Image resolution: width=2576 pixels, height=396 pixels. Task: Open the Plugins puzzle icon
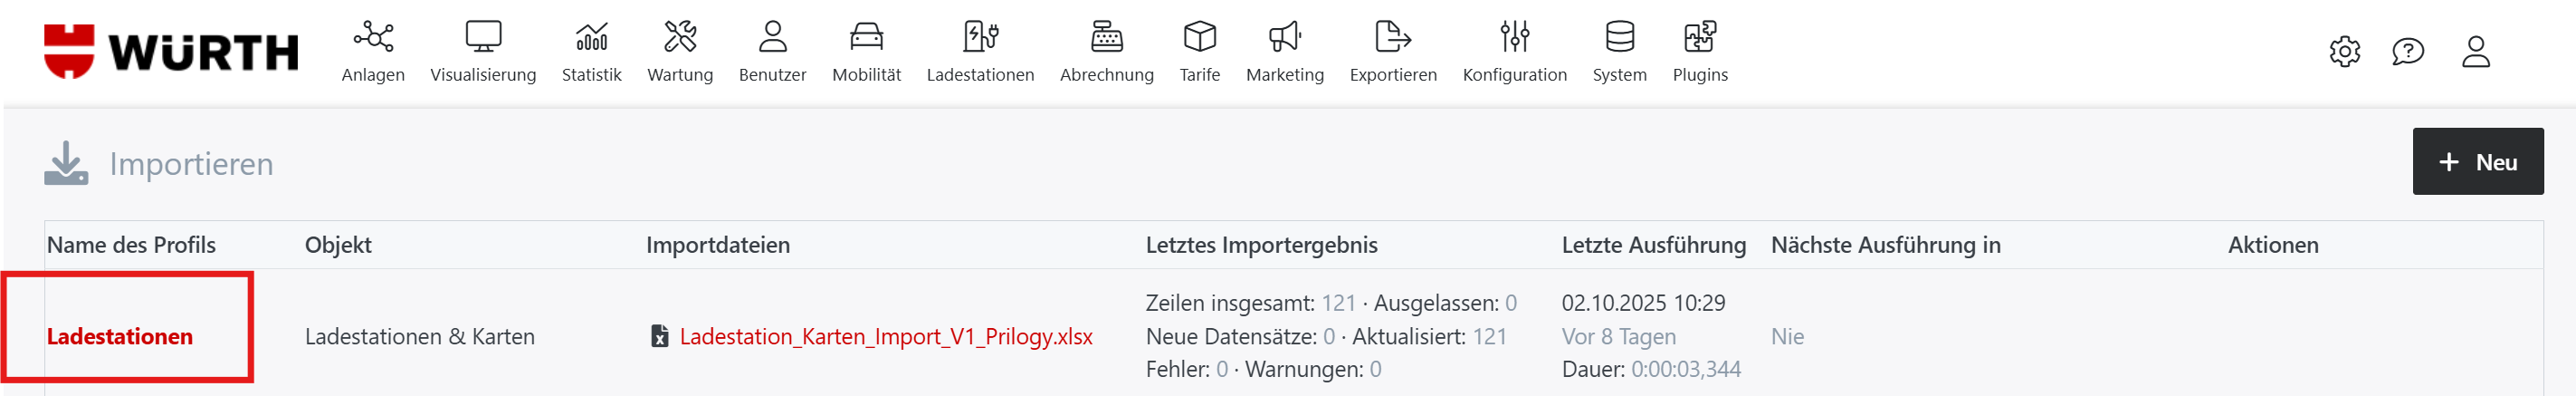pyautogui.click(x=1699, y=38)
